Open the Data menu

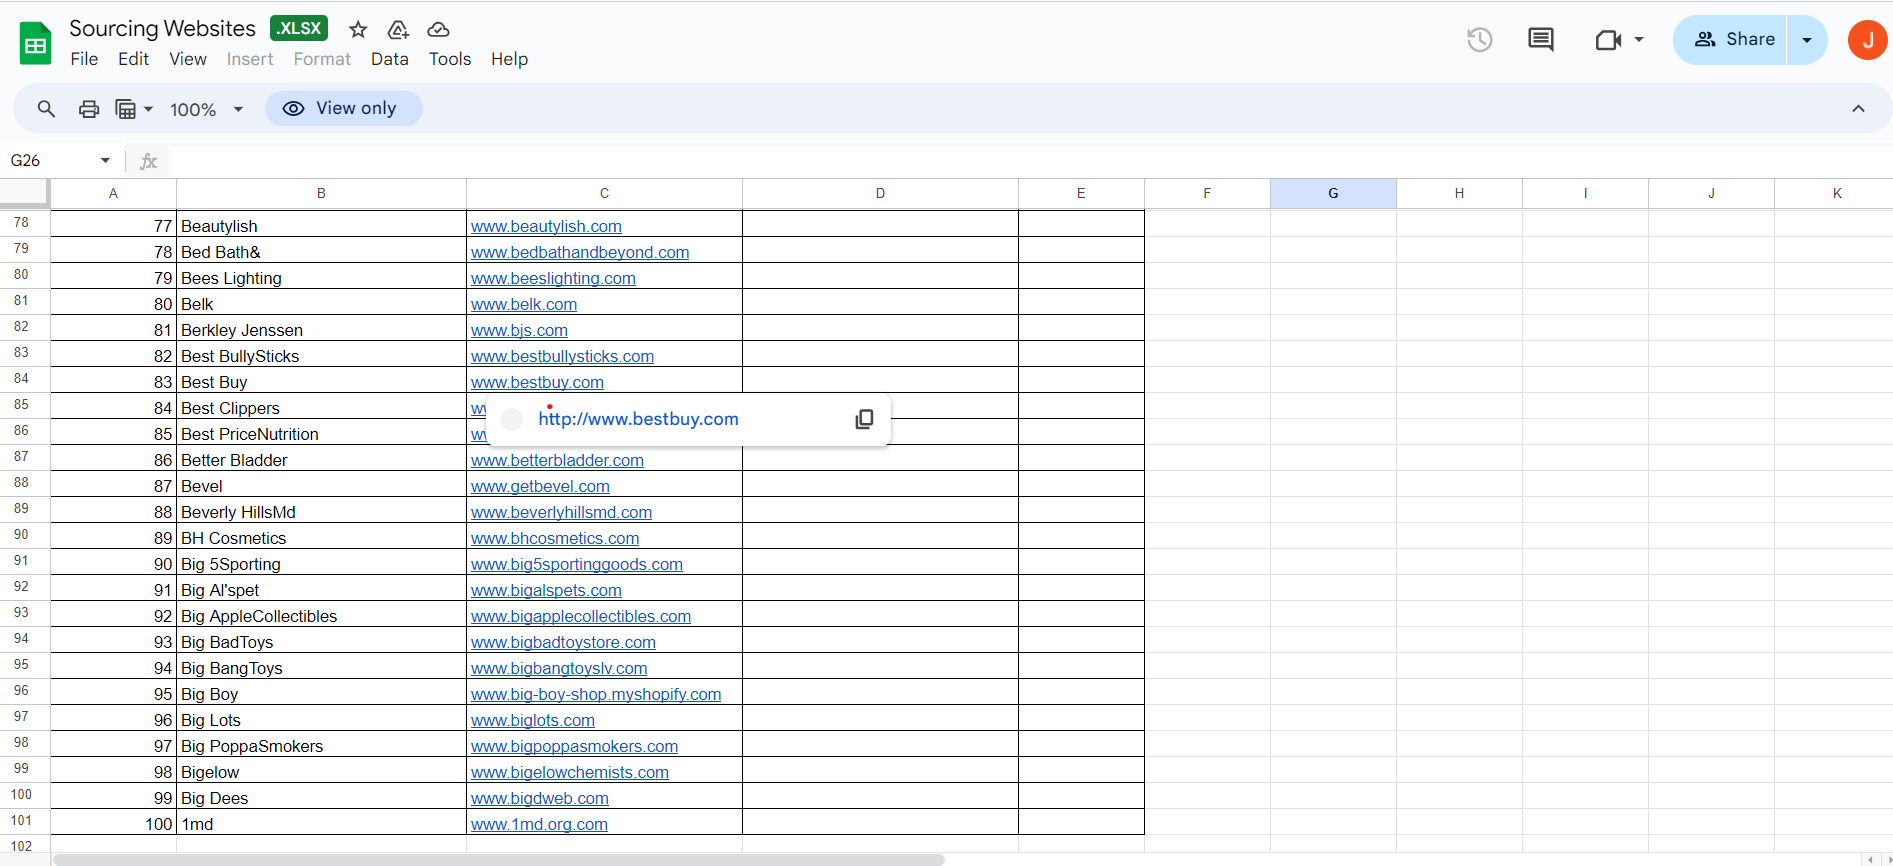click(x=389, y=59)
